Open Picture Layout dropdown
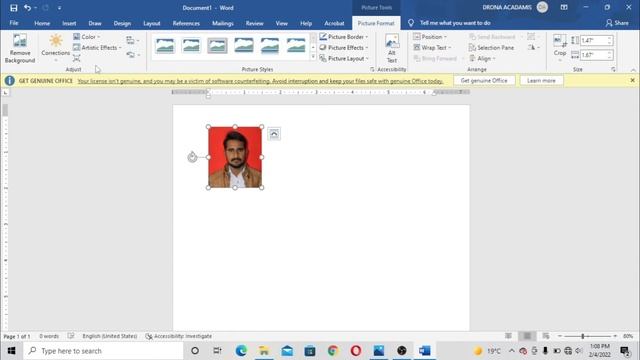Viewport: 640px width, 360px height. click(x=344, y=58)
